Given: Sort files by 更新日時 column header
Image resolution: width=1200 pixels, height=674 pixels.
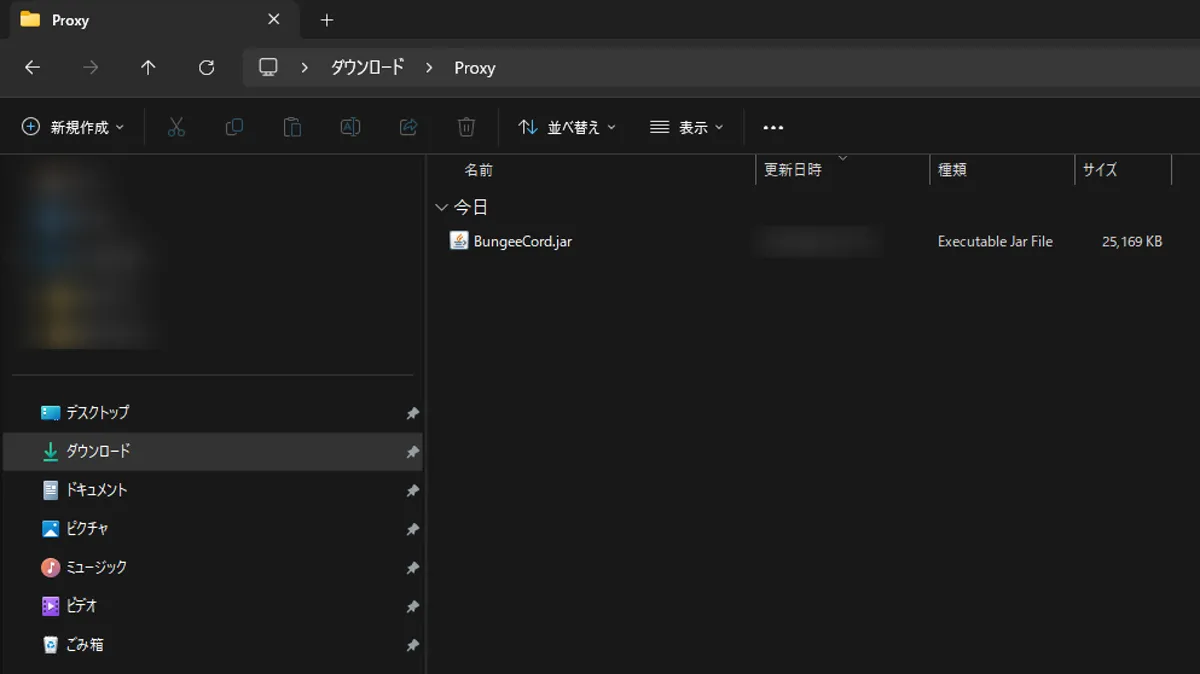Looking at the screenshot, I should (794, 170).
